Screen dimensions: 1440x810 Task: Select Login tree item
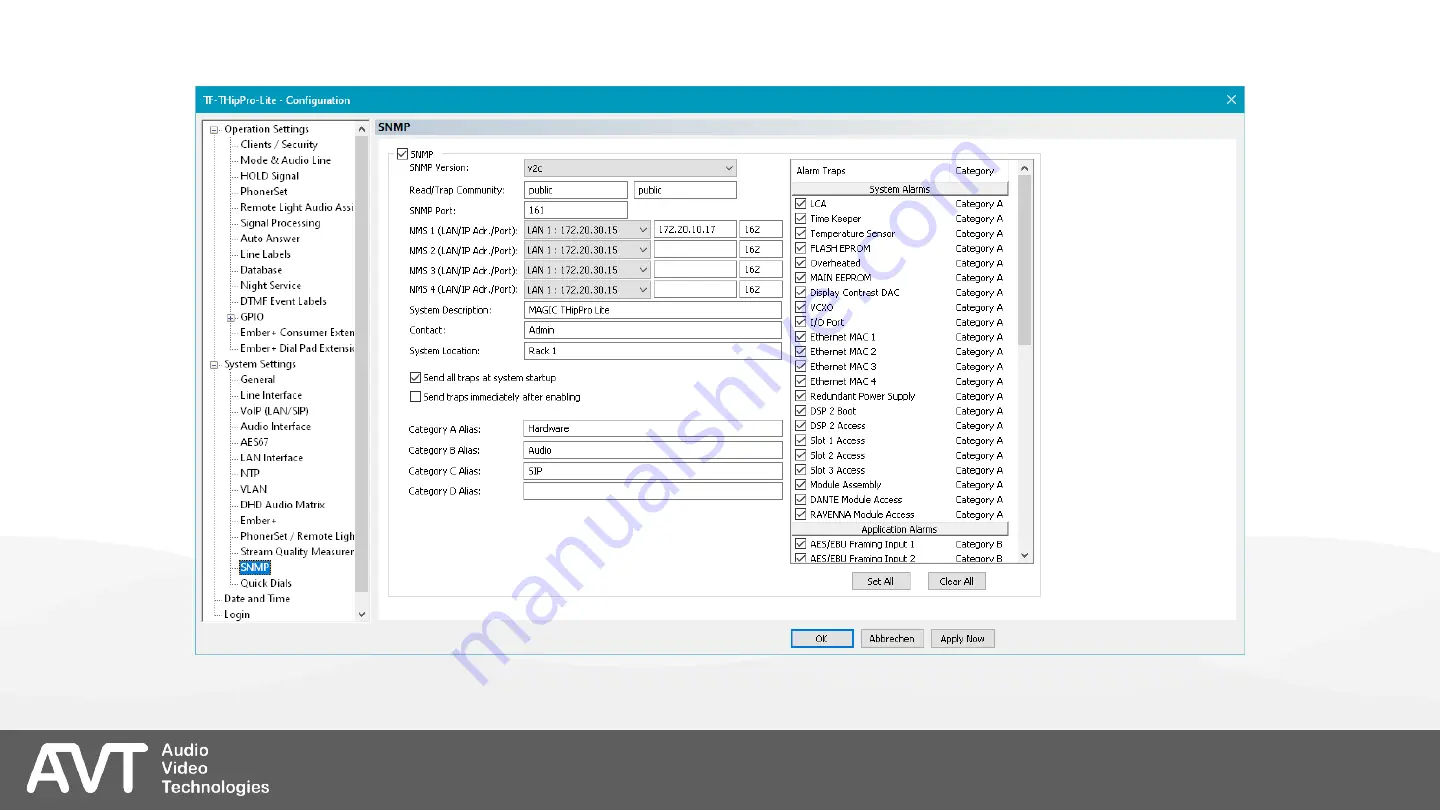[237, 614]
